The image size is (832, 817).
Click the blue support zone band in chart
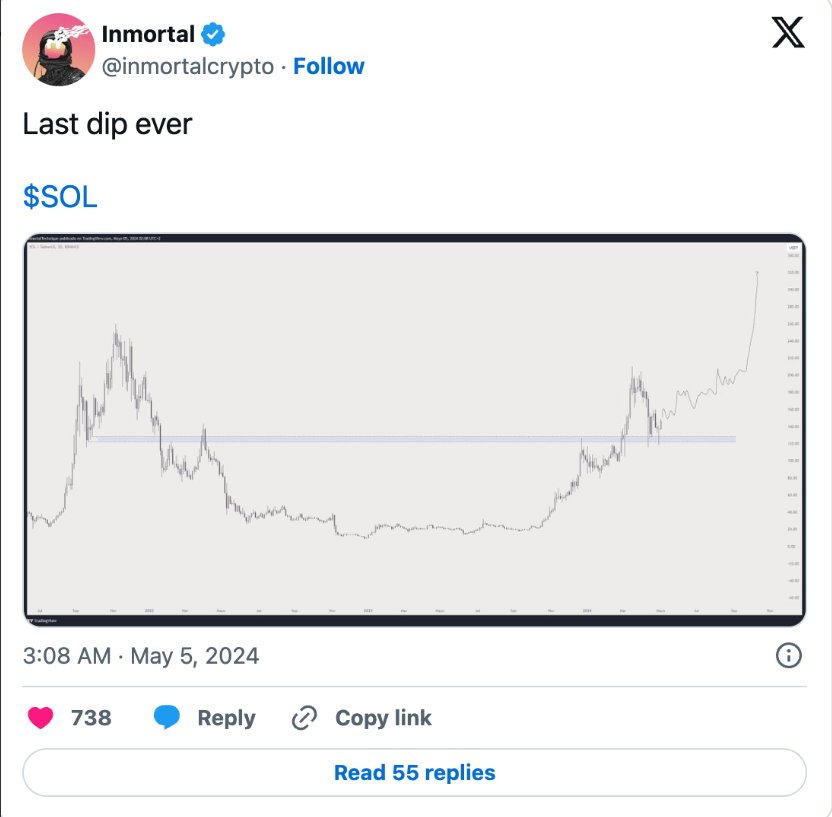[400, 439]
